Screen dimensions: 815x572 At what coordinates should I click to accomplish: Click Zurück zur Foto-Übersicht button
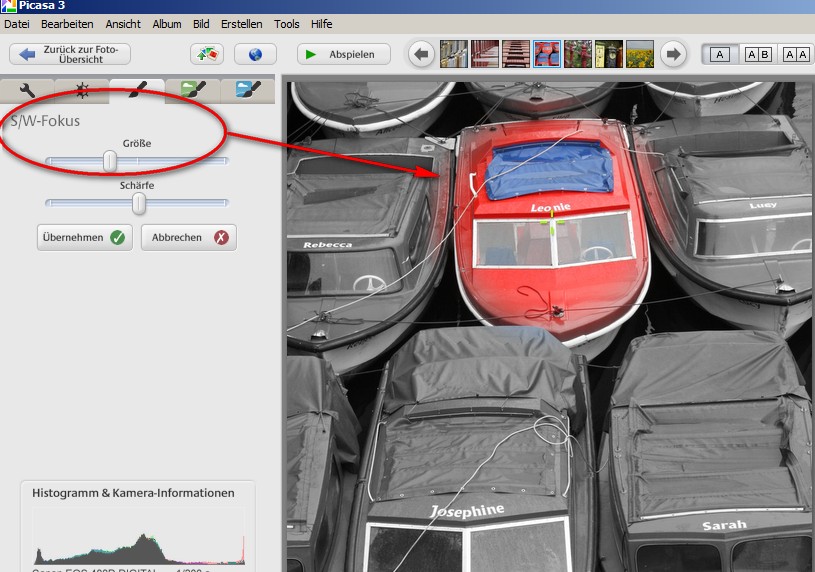tap(70, 54)
